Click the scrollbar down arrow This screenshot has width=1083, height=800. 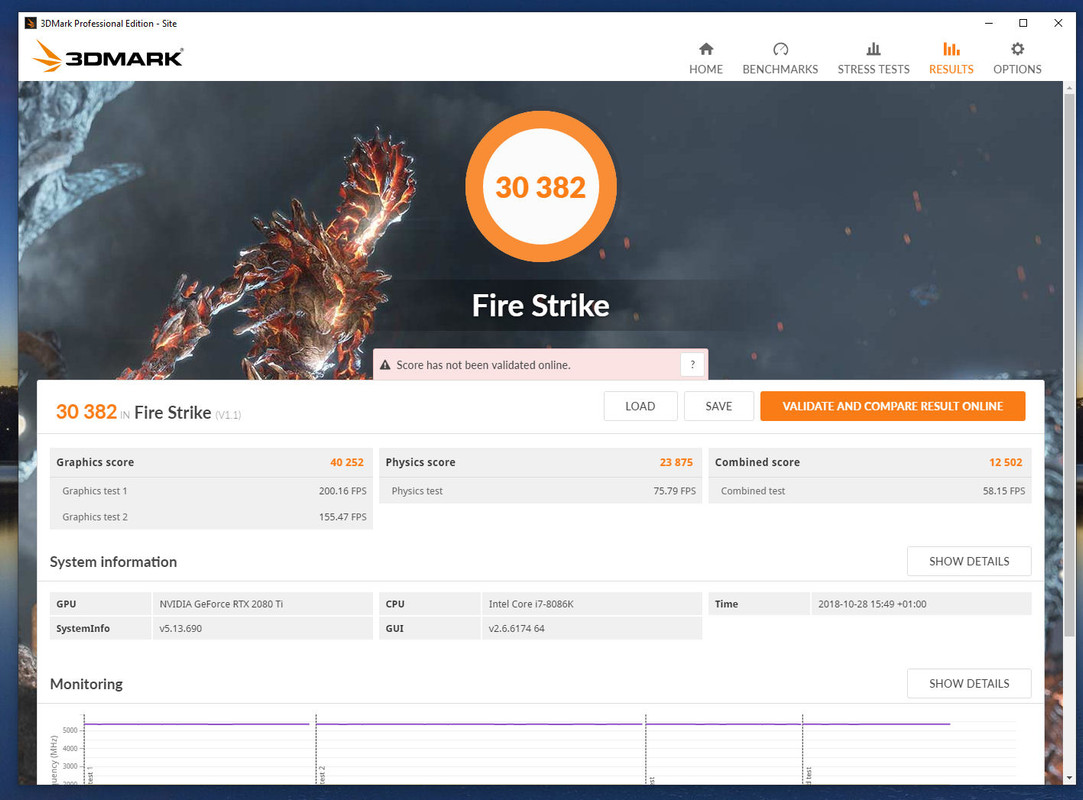point(1069,778)
